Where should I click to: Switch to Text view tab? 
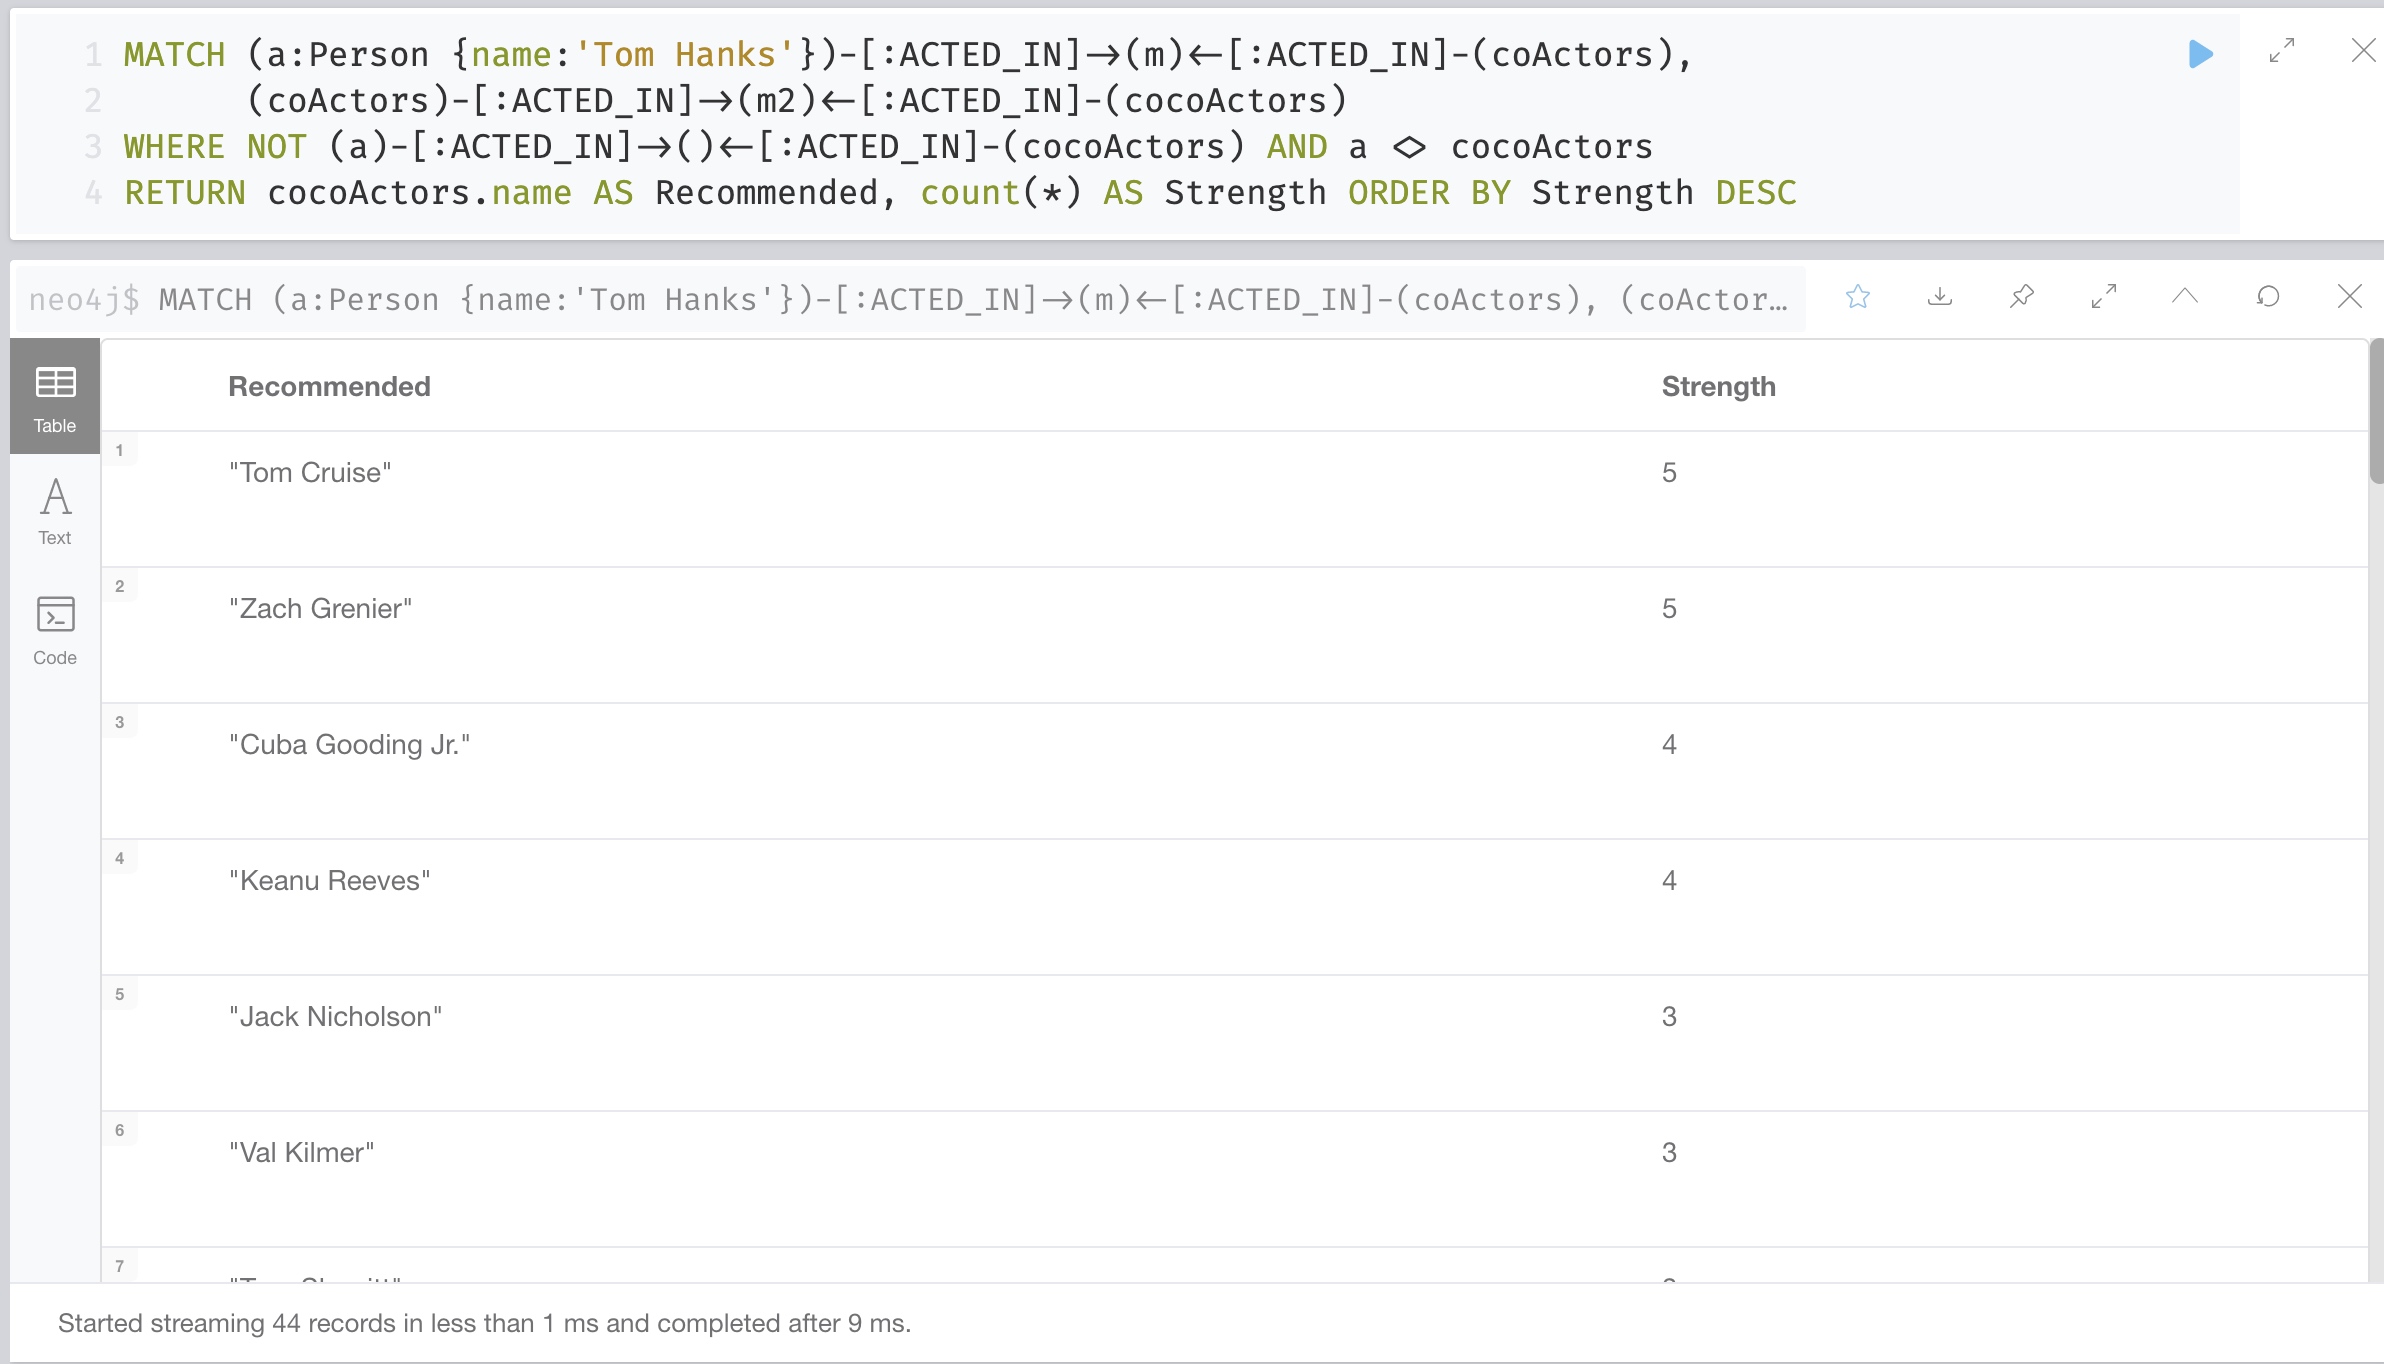(x=55, y=512)
